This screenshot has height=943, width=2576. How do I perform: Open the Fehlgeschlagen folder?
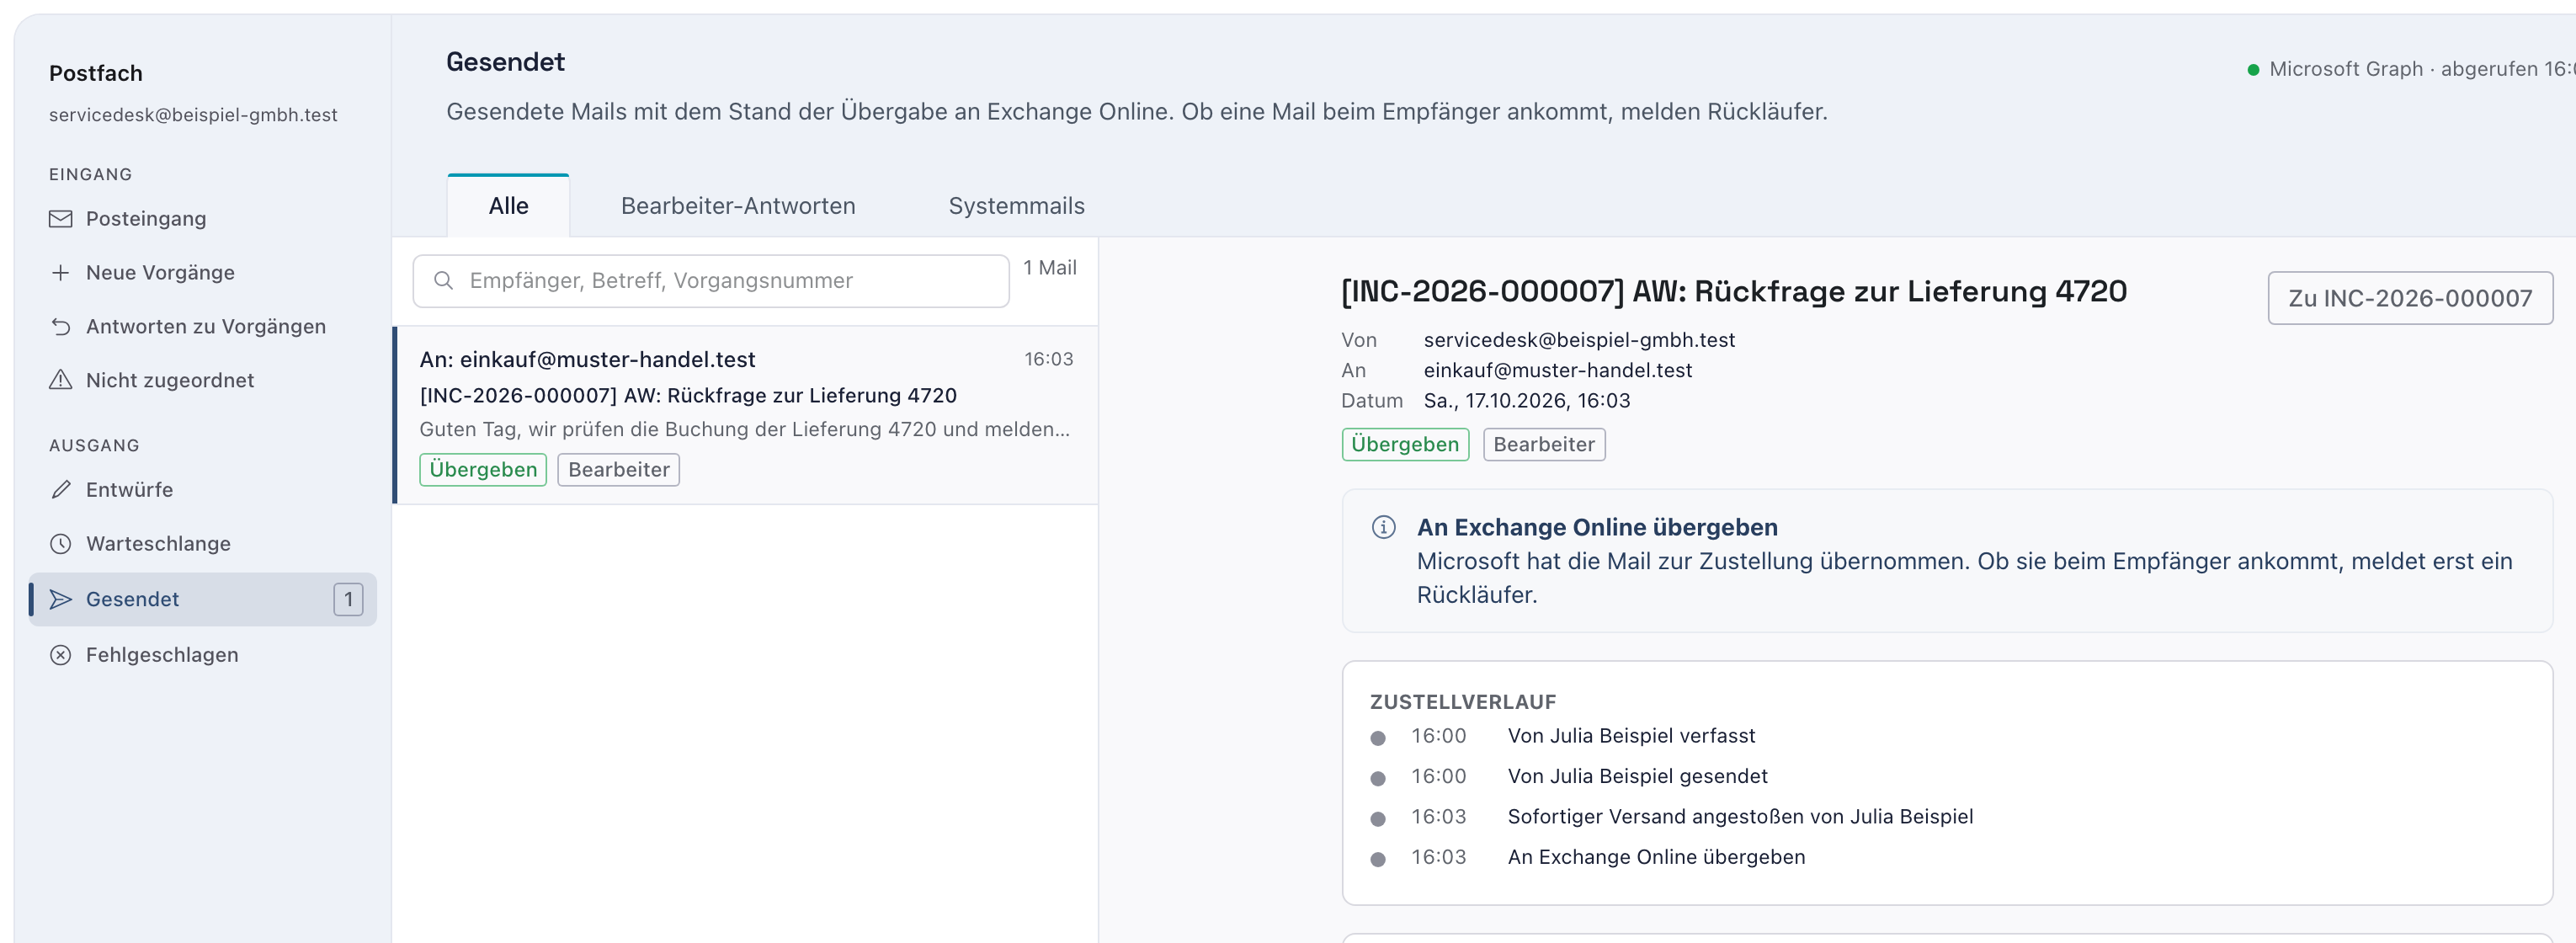(x=203, y=655)
